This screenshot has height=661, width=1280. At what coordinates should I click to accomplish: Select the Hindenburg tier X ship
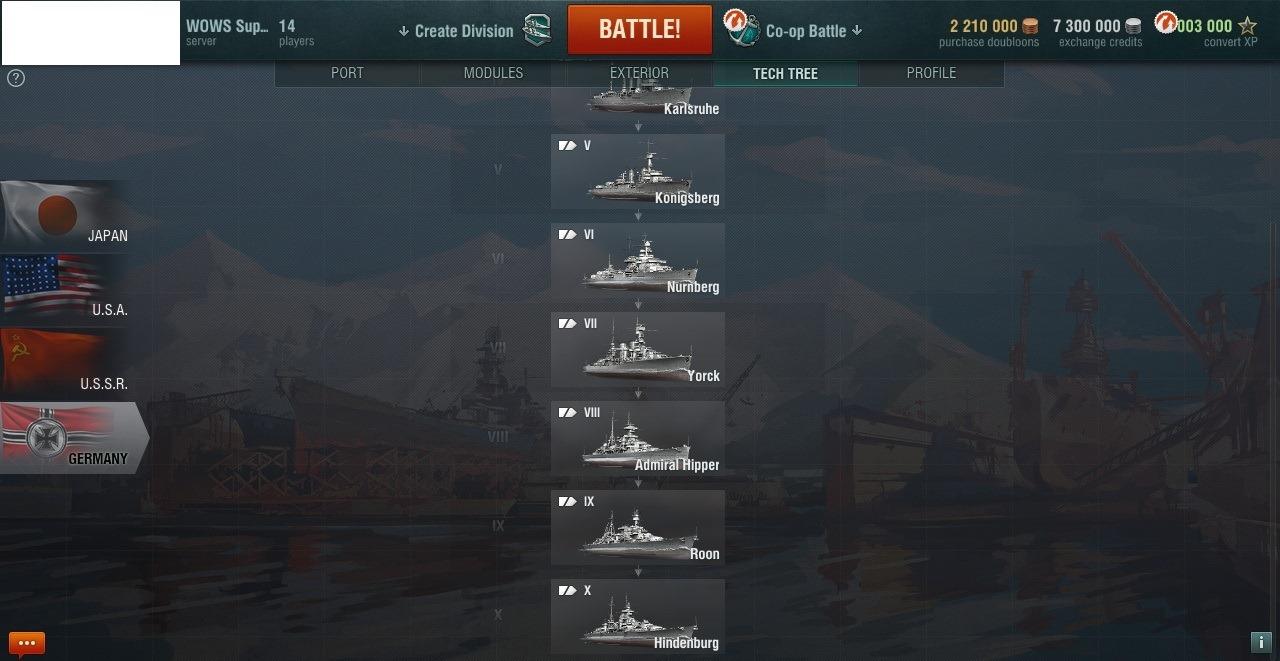[x=638, y=617]
